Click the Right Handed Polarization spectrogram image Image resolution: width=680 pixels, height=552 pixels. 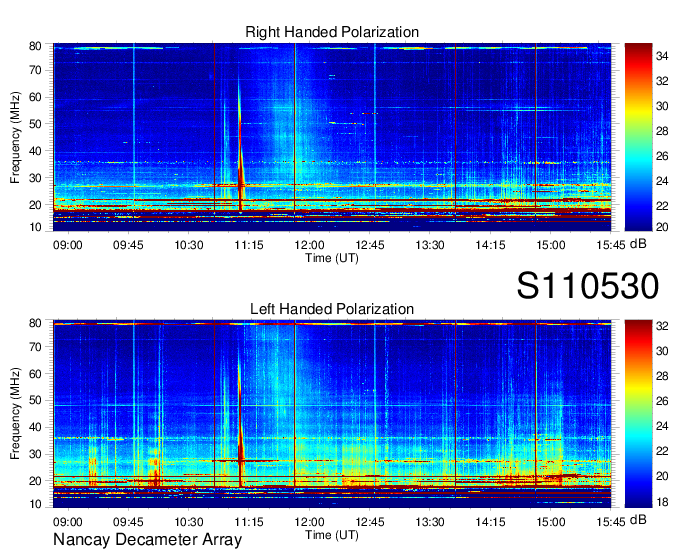point(332,137)
